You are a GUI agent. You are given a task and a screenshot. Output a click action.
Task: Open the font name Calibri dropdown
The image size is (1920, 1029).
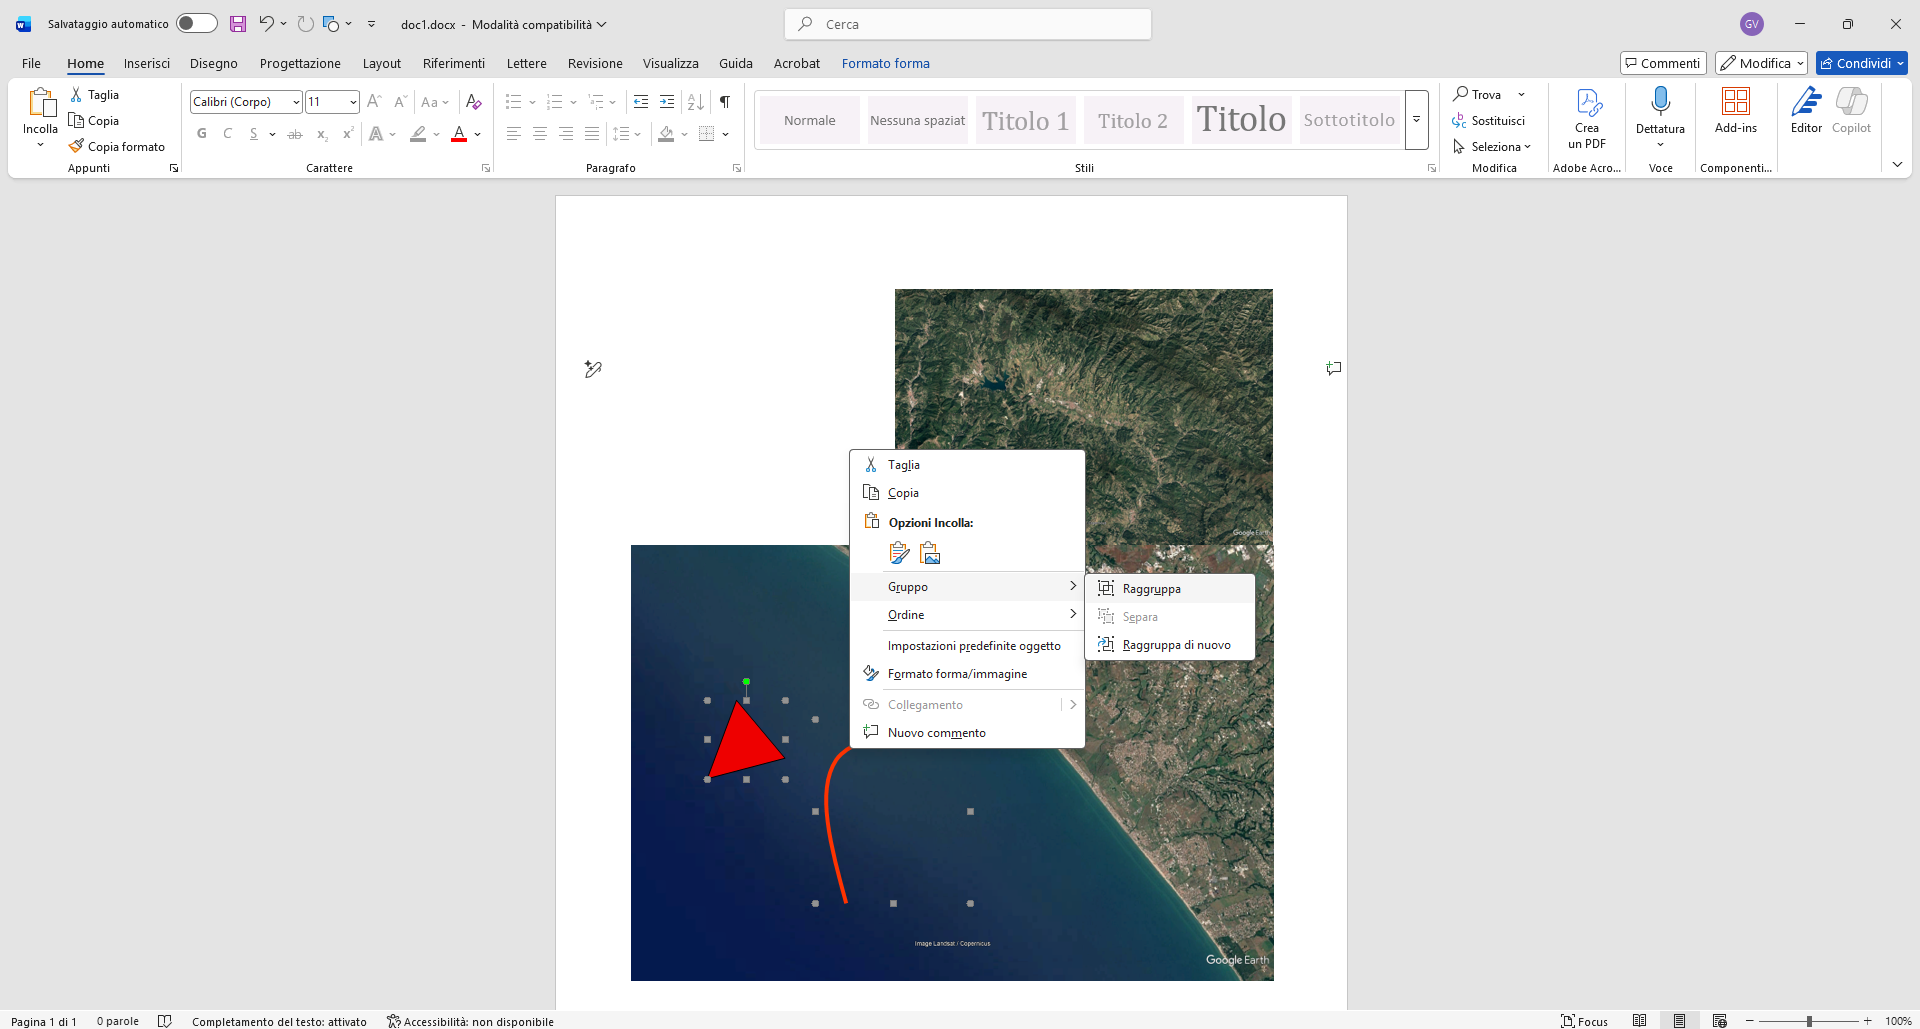pyautogui.click(x=296, y=102)
